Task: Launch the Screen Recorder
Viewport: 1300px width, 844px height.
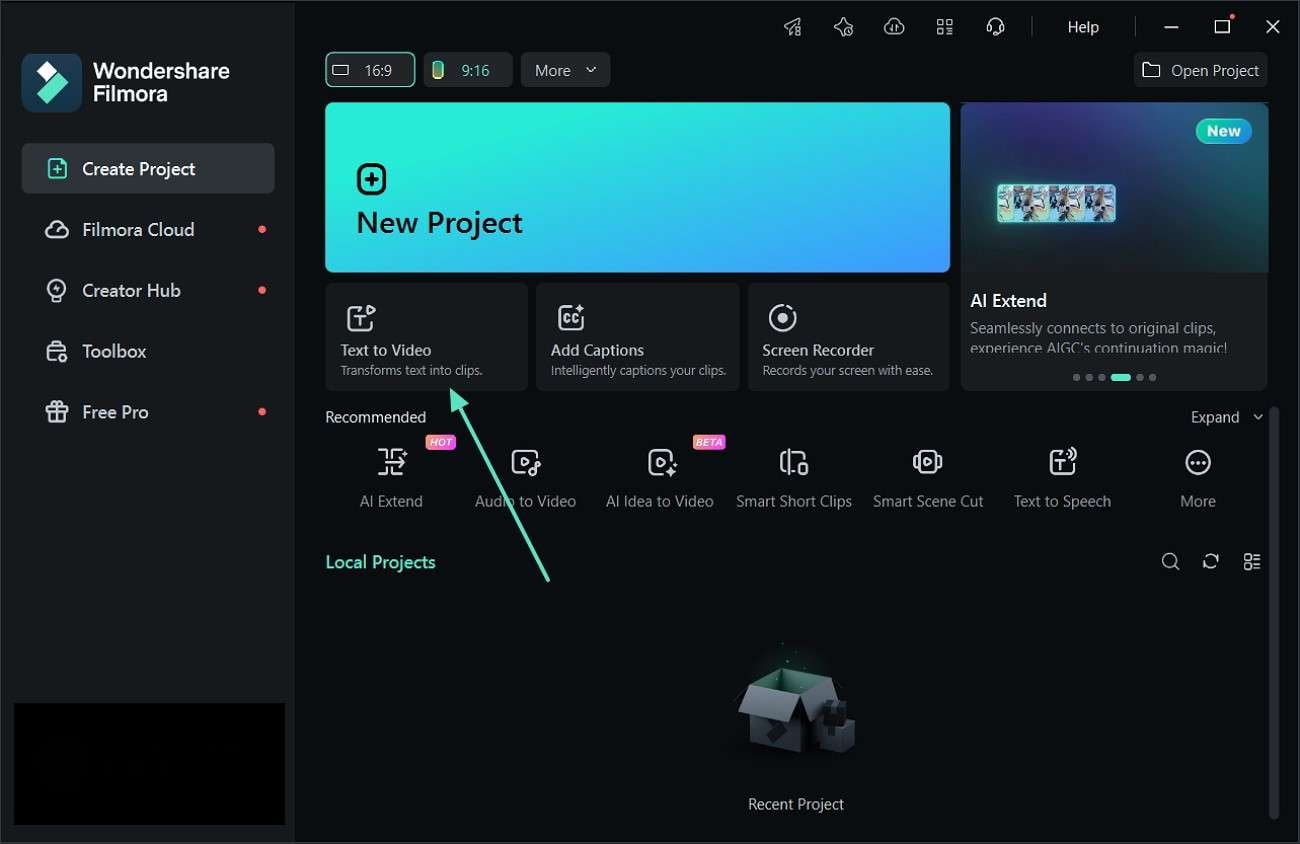Action: pyautogui.click(x=849, y=337)
